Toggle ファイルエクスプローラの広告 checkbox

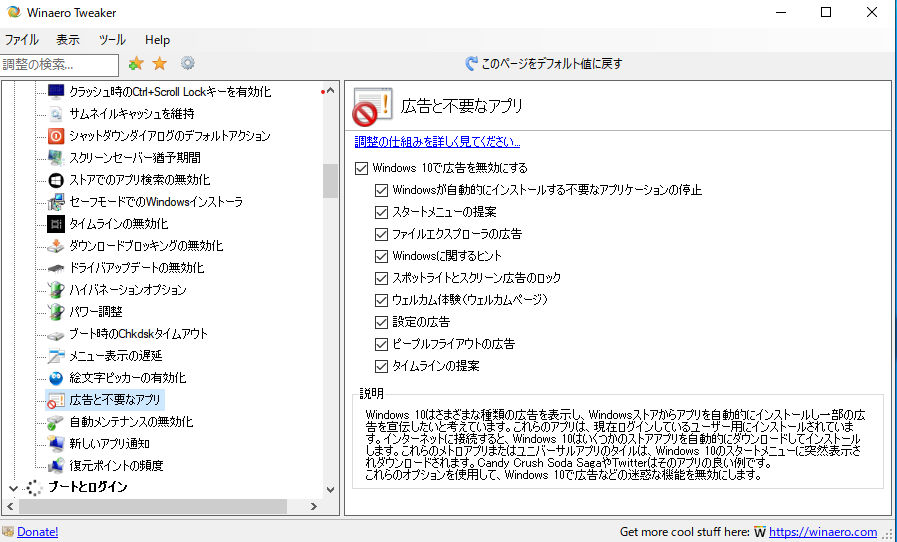pos(381,234)
